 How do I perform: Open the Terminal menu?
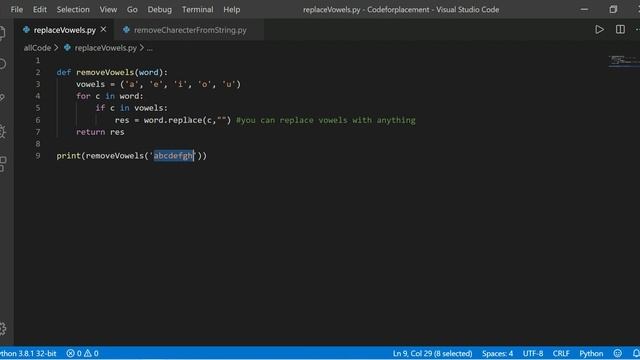[x=198, y=9]
